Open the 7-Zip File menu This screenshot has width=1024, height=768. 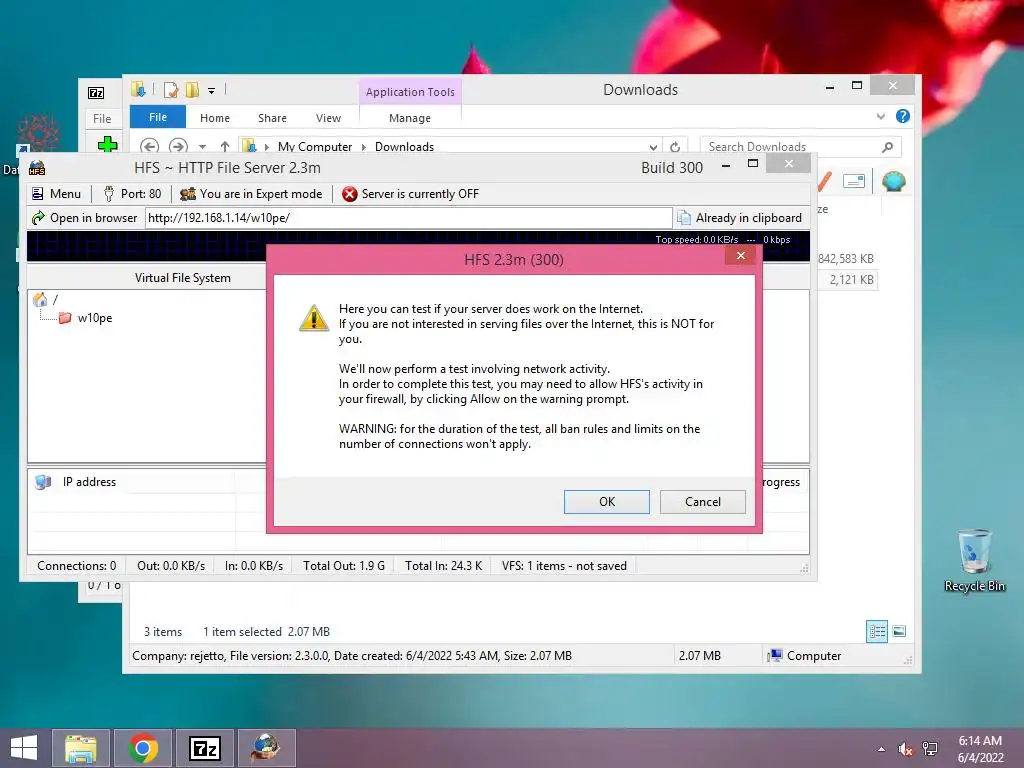102,119
